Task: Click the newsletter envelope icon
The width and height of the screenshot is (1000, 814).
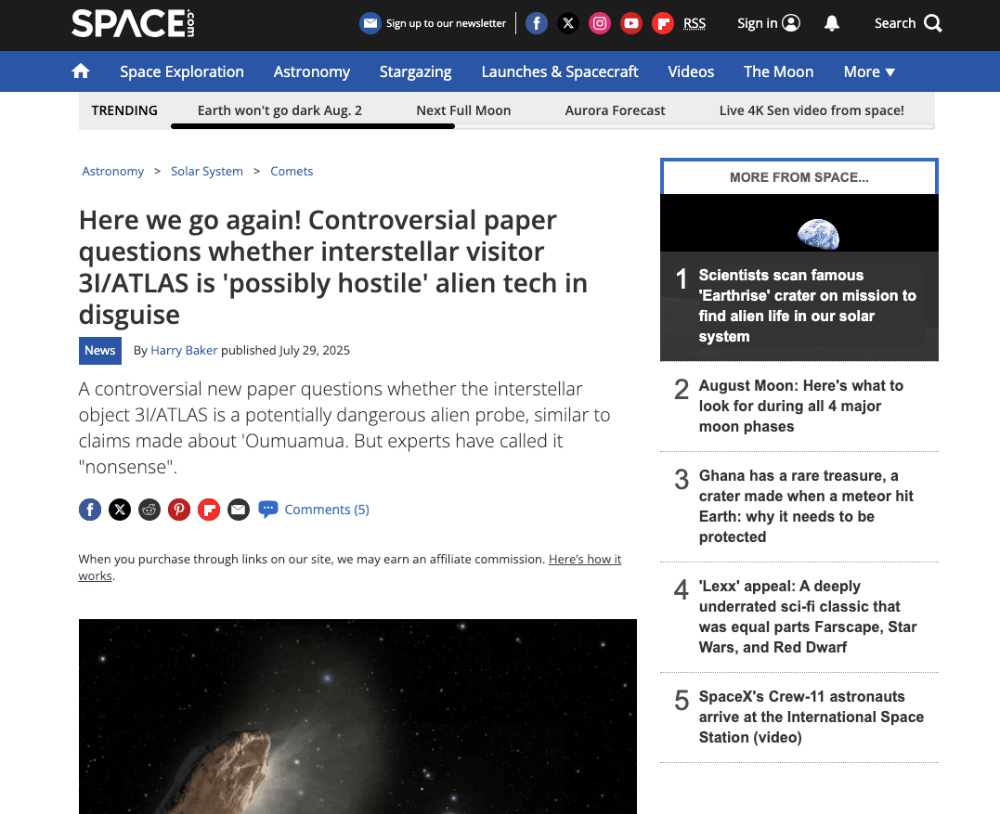Action: point(370,24)
